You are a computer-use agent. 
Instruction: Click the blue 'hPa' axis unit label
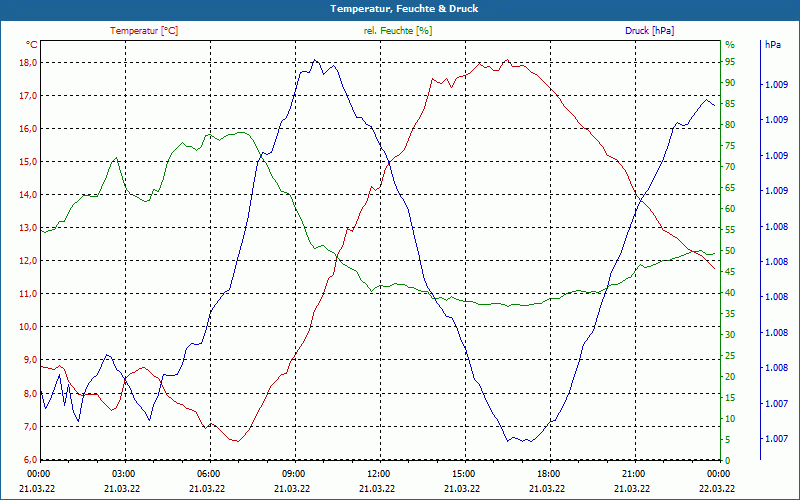click(773, 45)
